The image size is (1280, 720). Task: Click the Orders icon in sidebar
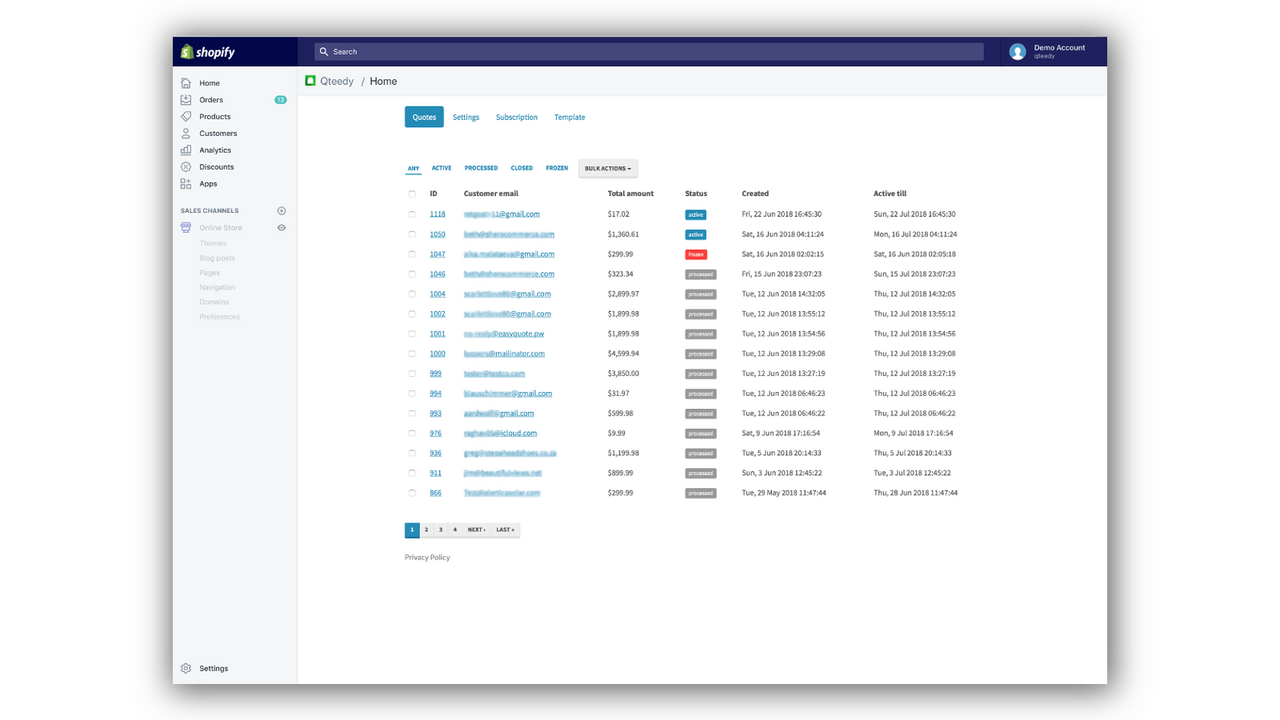[186, 100]
